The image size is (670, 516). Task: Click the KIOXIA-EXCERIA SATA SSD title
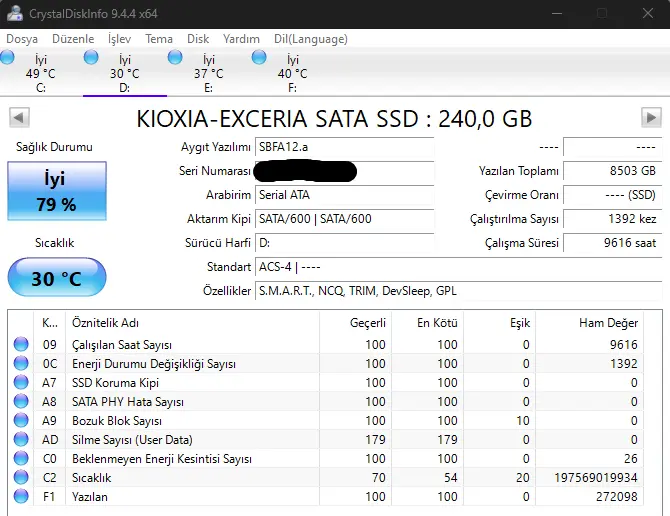334,119
